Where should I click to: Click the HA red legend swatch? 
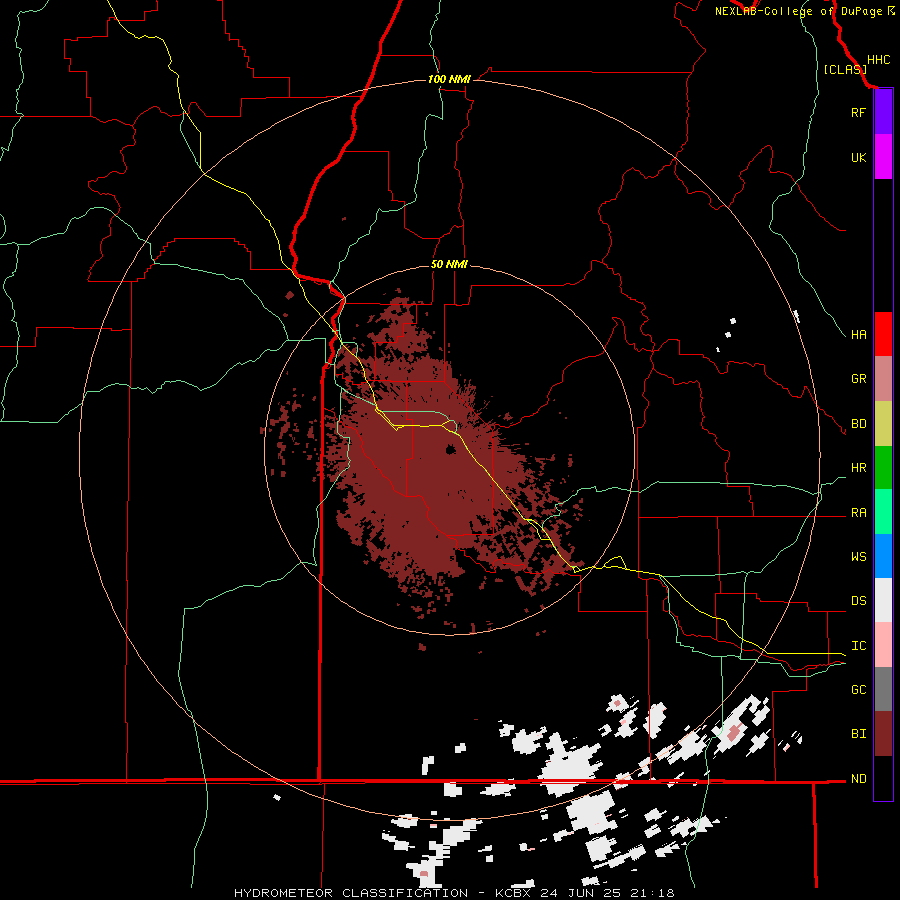point(883,334)
